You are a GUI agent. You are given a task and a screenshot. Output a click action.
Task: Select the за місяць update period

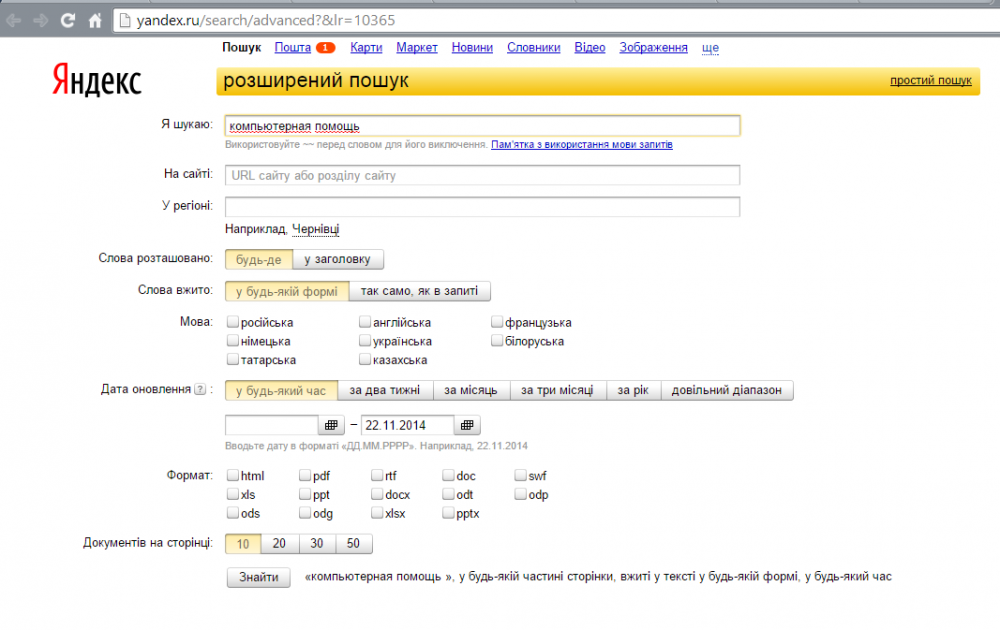coord(472,390)
